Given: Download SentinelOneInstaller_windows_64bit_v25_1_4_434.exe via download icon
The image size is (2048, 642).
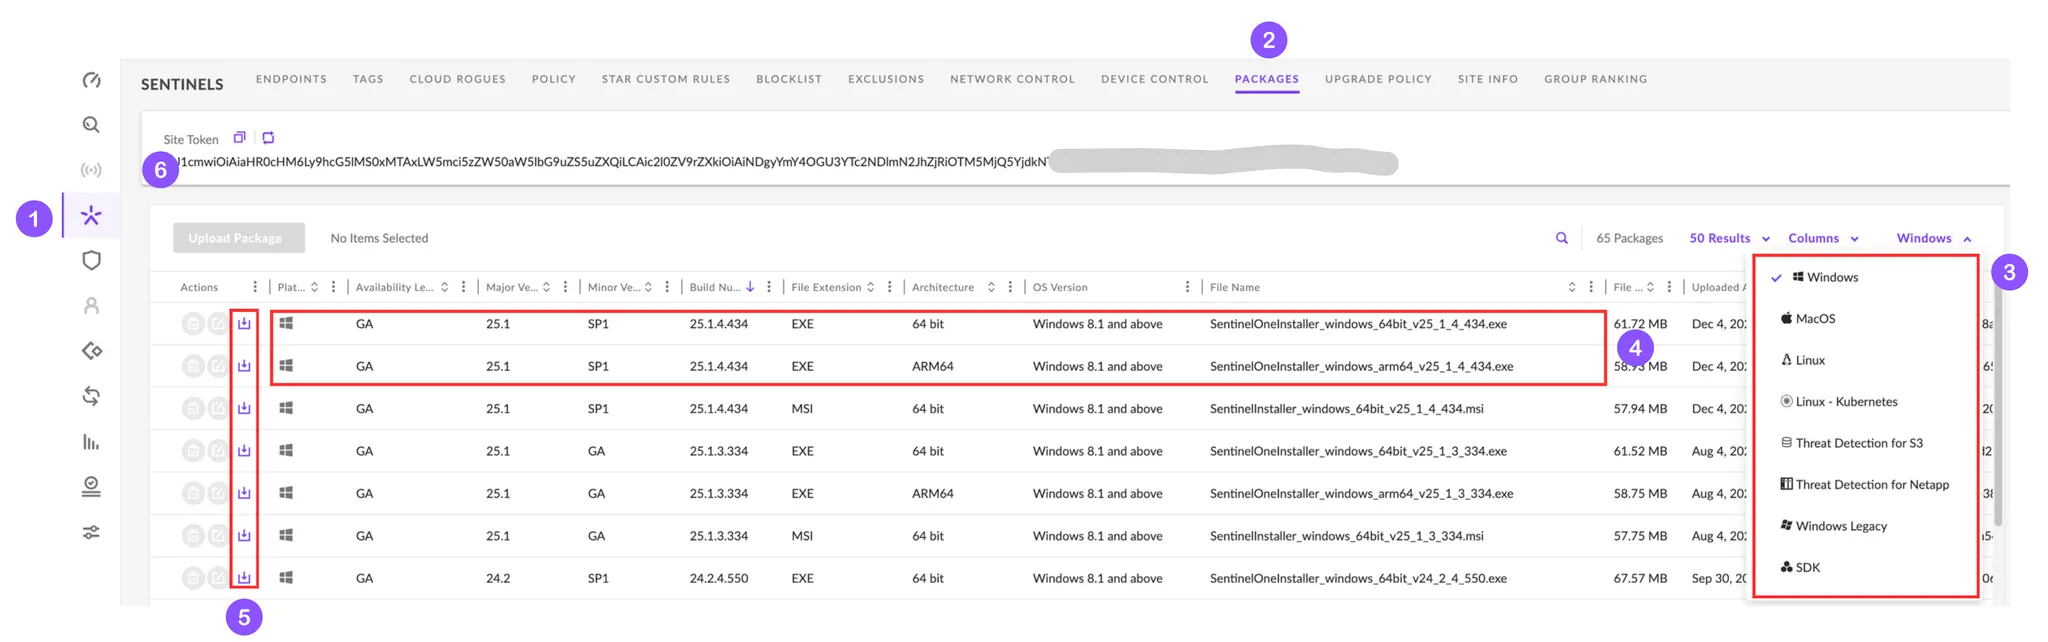Looking at the screenshot, I should click(x=244, y=324).
